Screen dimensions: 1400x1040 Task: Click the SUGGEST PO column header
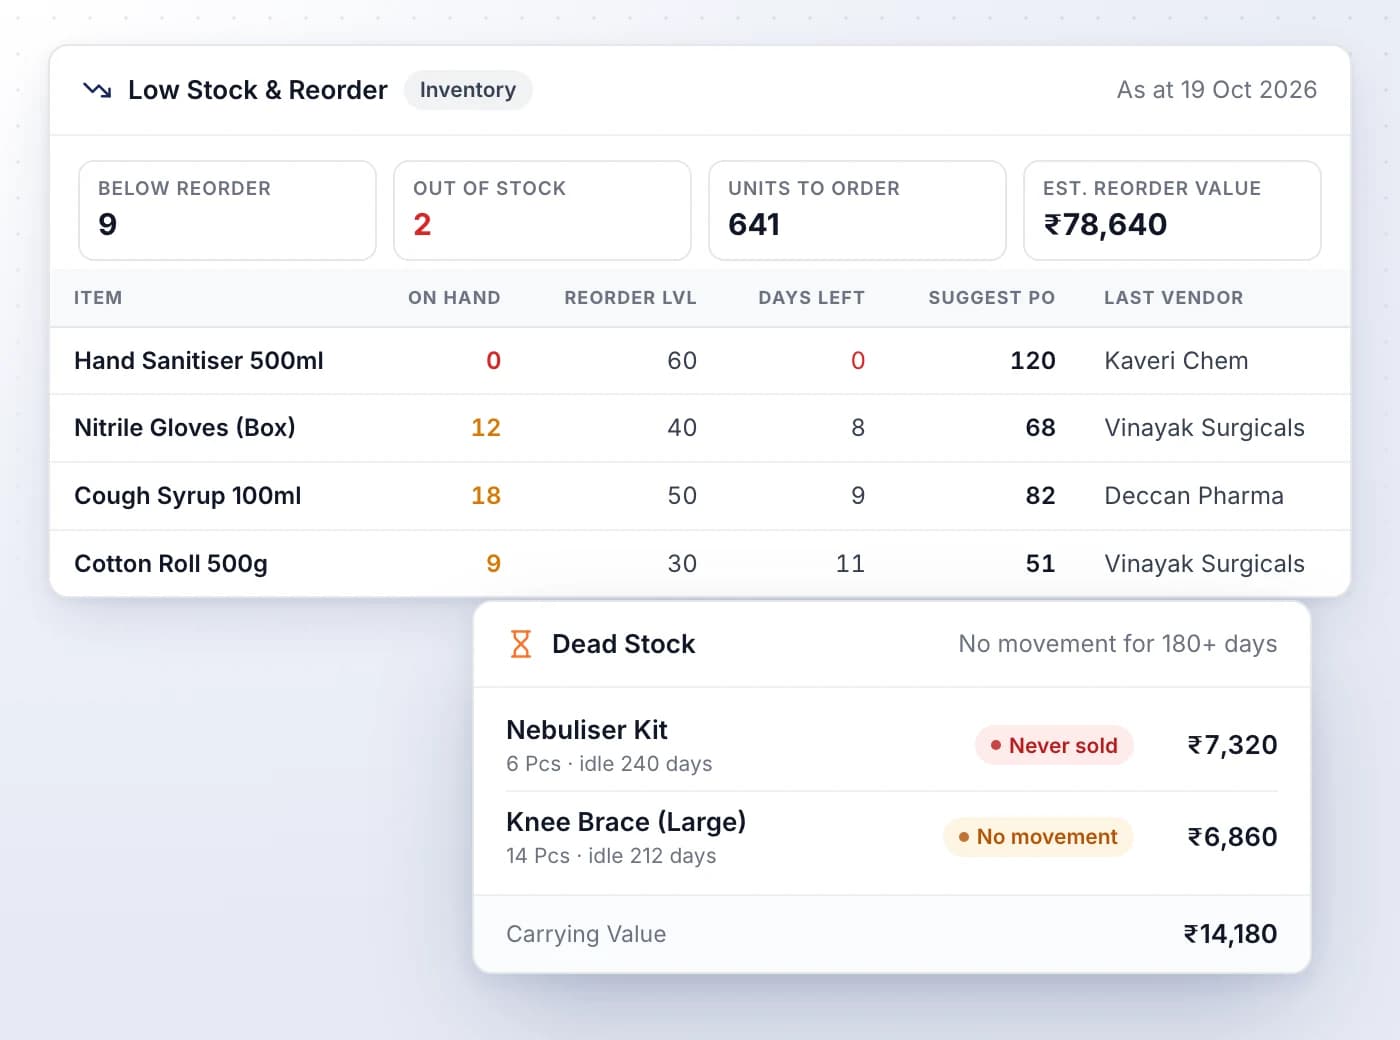point(991,298)
